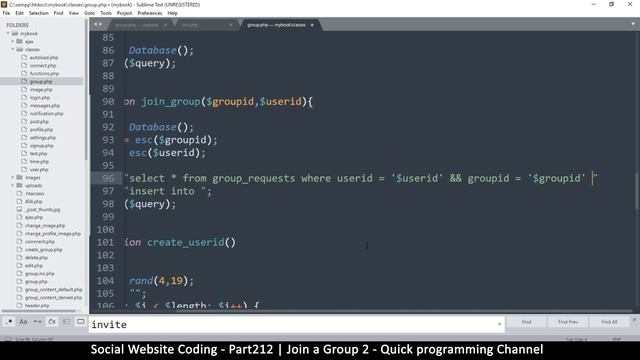Click the status bar panel switcher icon

(x=8, y=339)
